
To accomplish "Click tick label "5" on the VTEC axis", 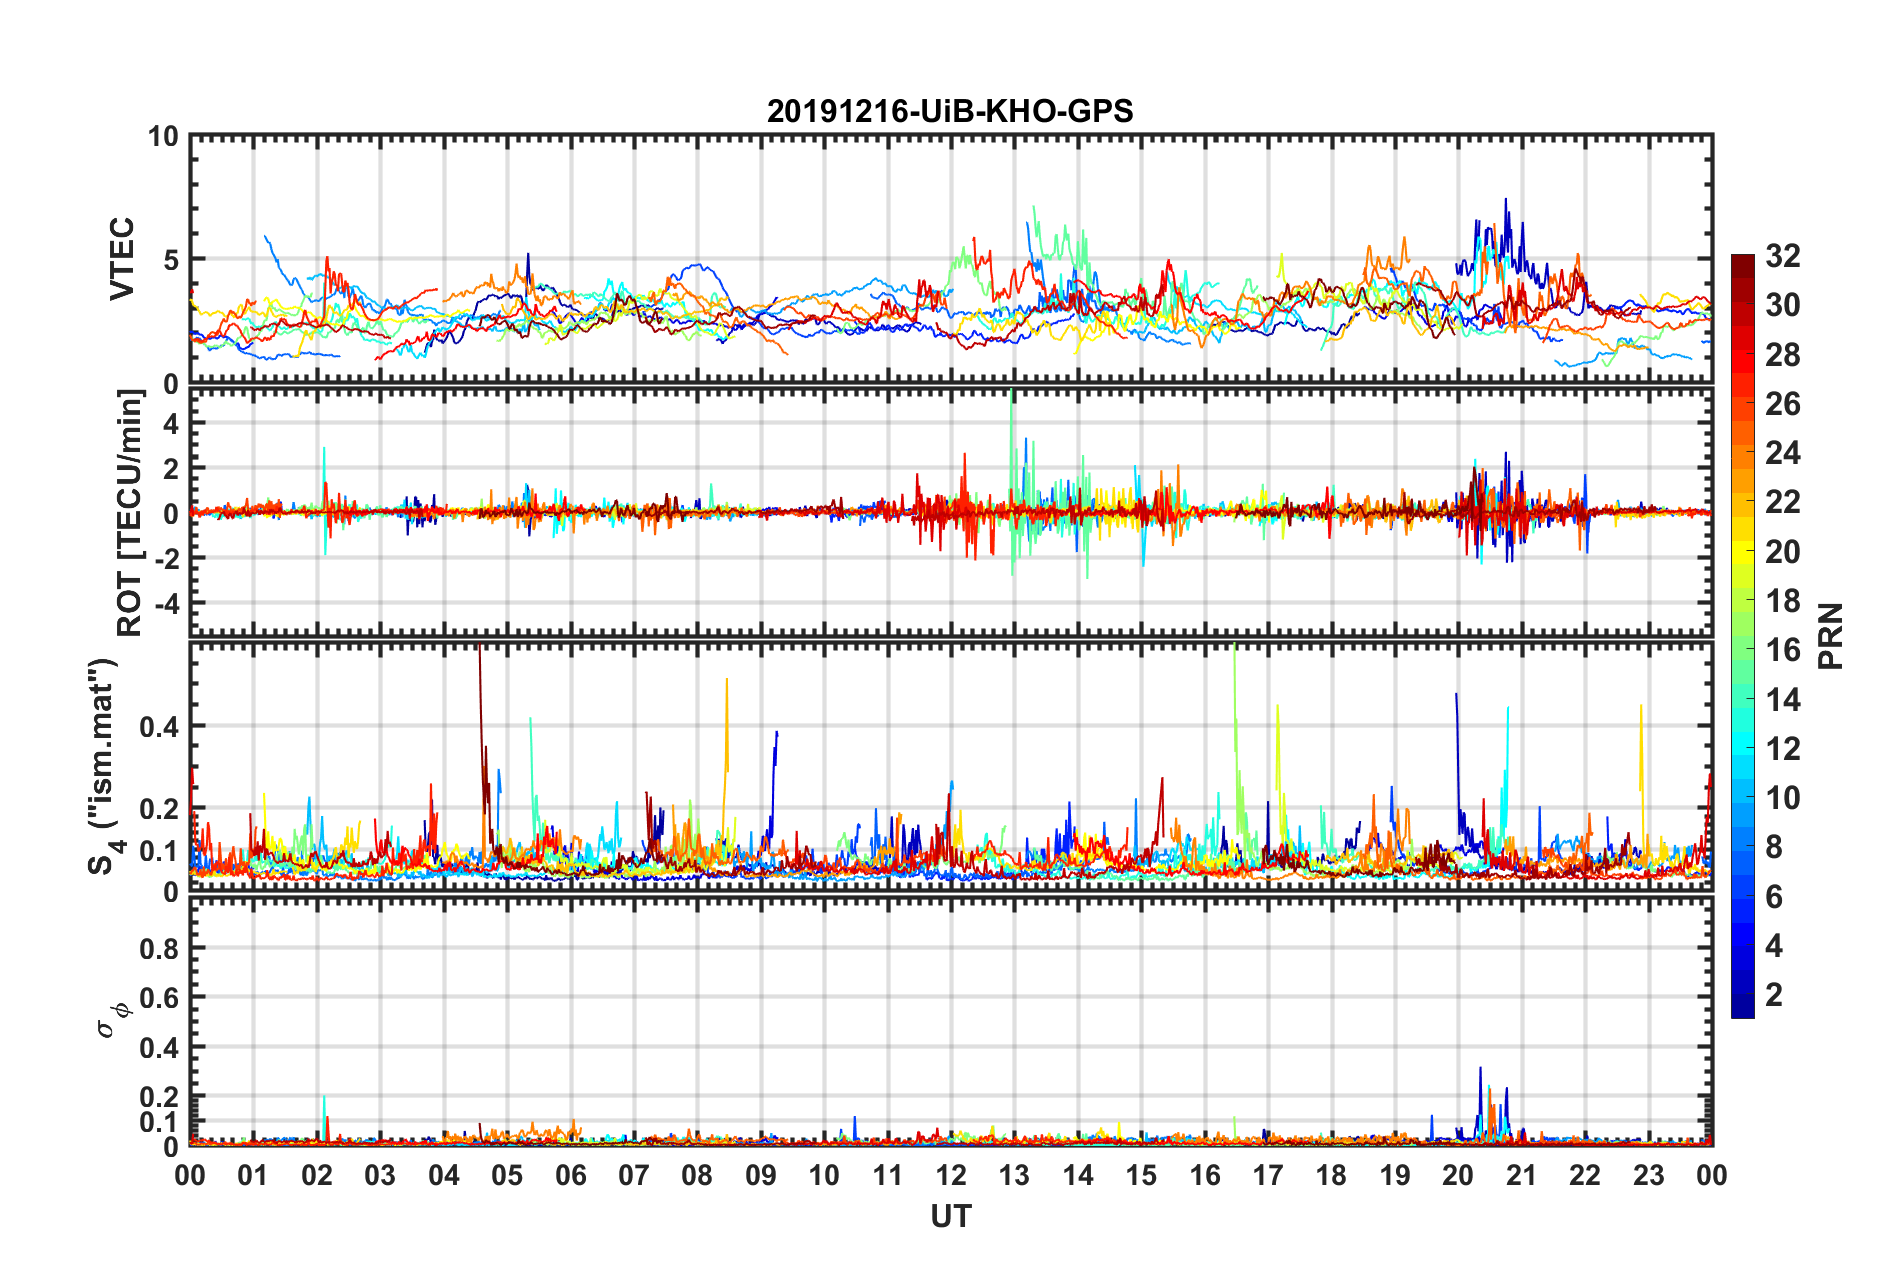I will coord(171,260).
